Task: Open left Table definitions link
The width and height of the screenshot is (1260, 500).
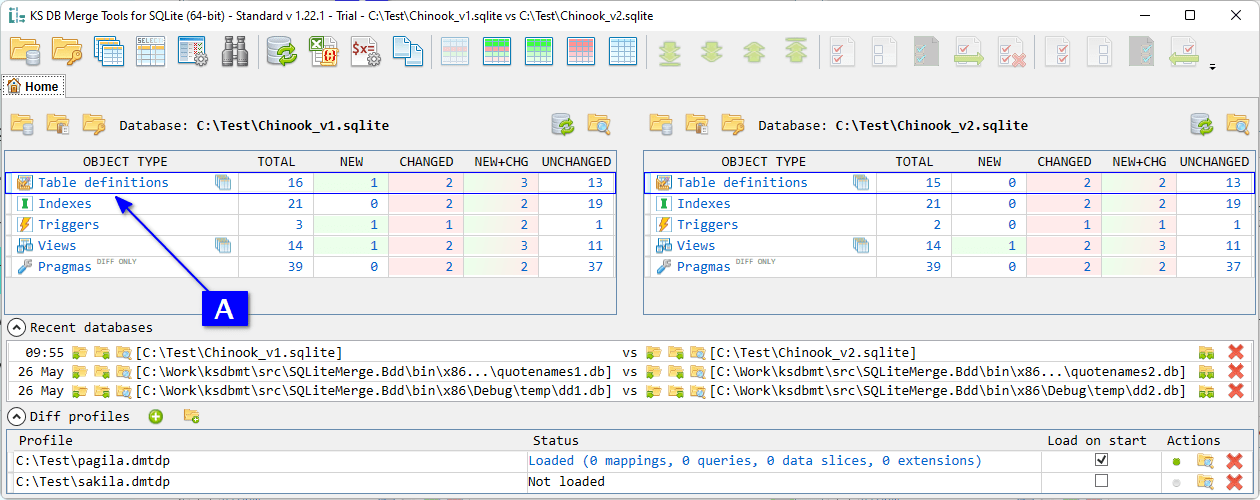Action: (x=103, y=182)
